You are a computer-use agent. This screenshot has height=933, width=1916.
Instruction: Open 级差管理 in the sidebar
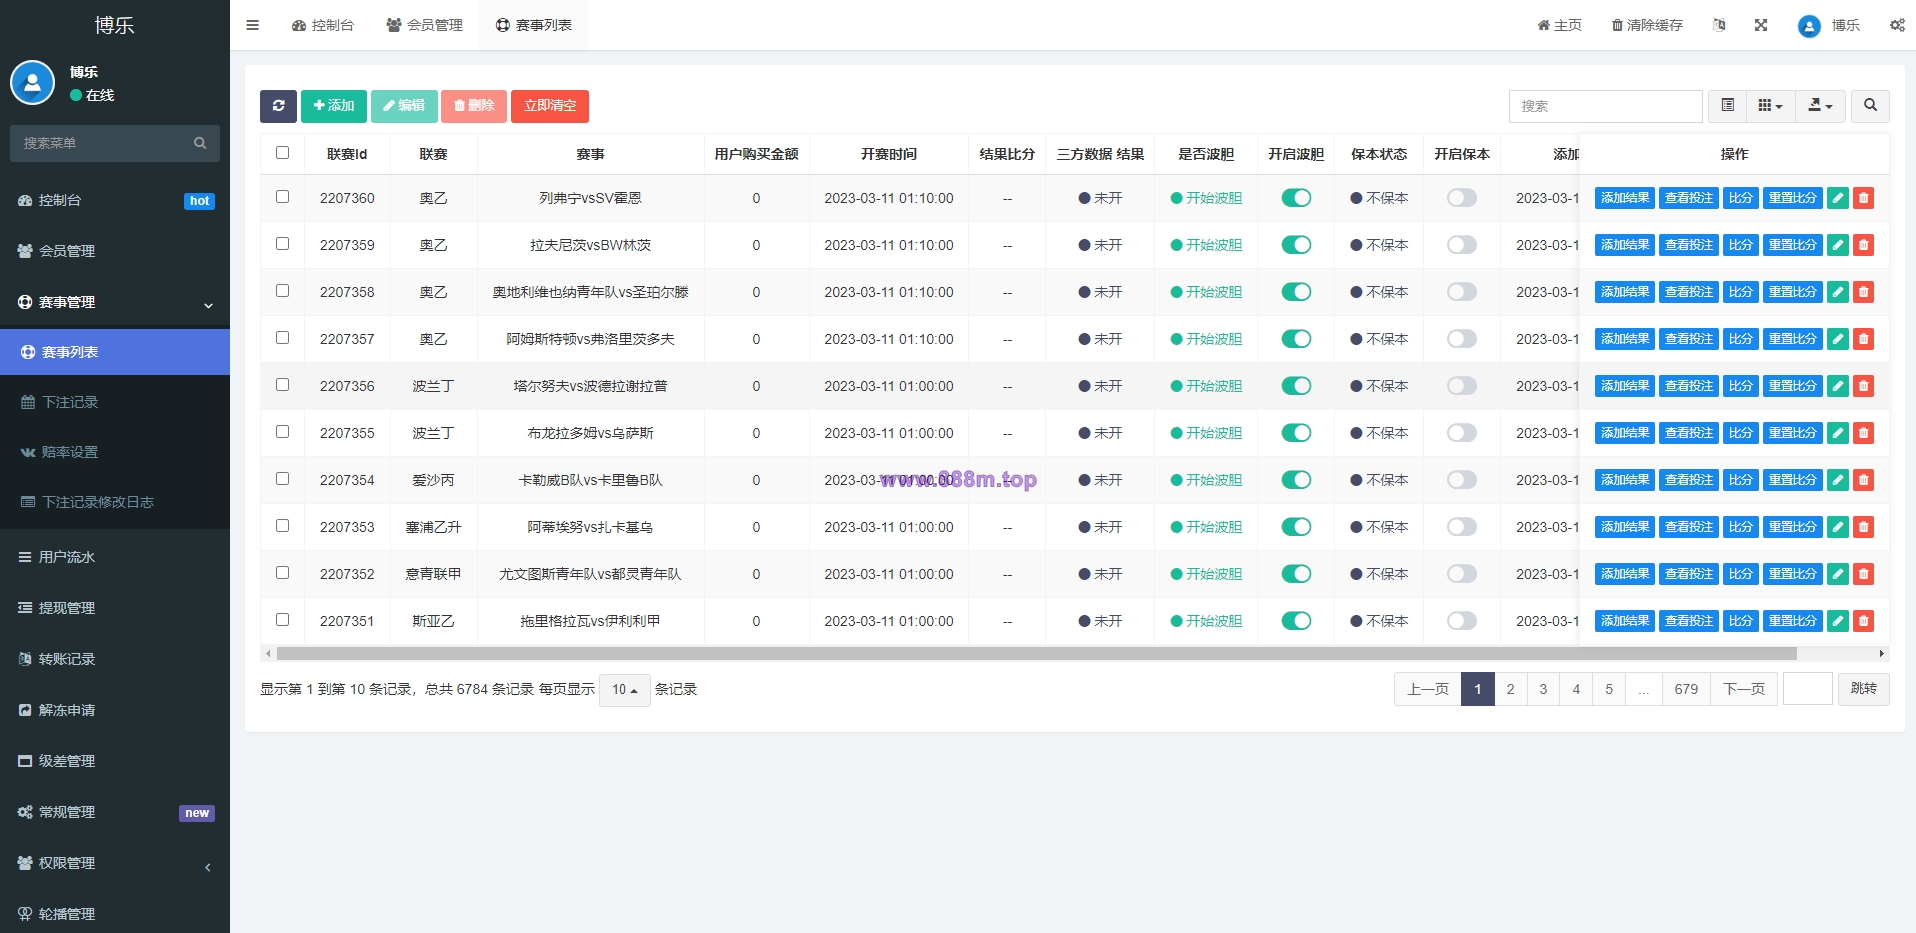pos(115,761)
